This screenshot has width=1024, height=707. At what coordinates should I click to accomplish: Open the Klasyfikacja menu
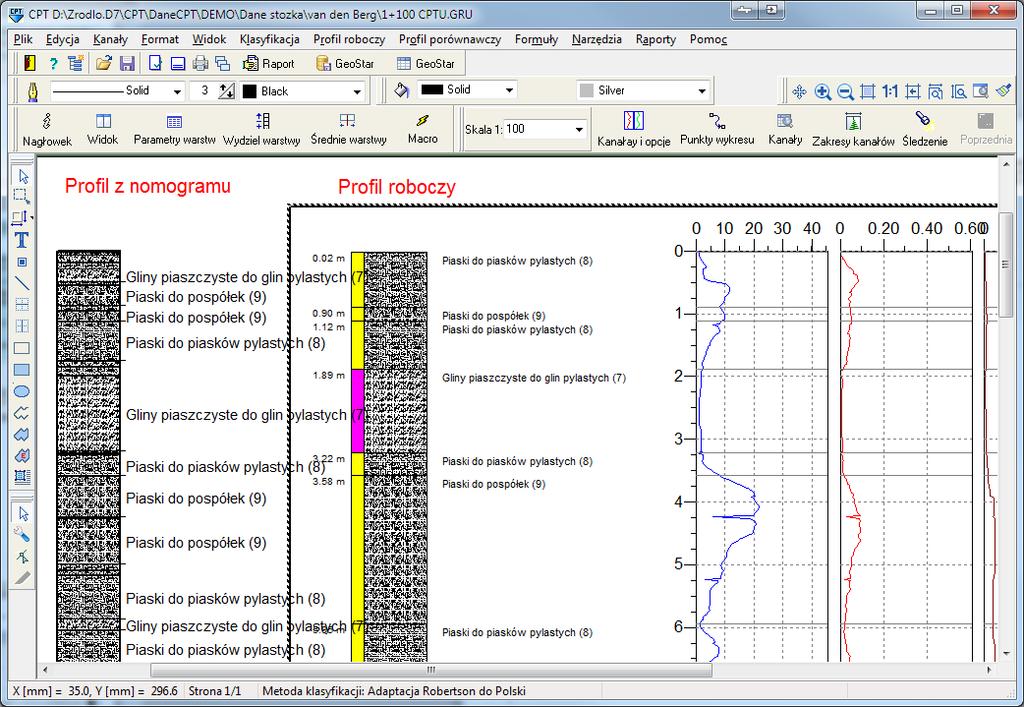tap(270, 39)
